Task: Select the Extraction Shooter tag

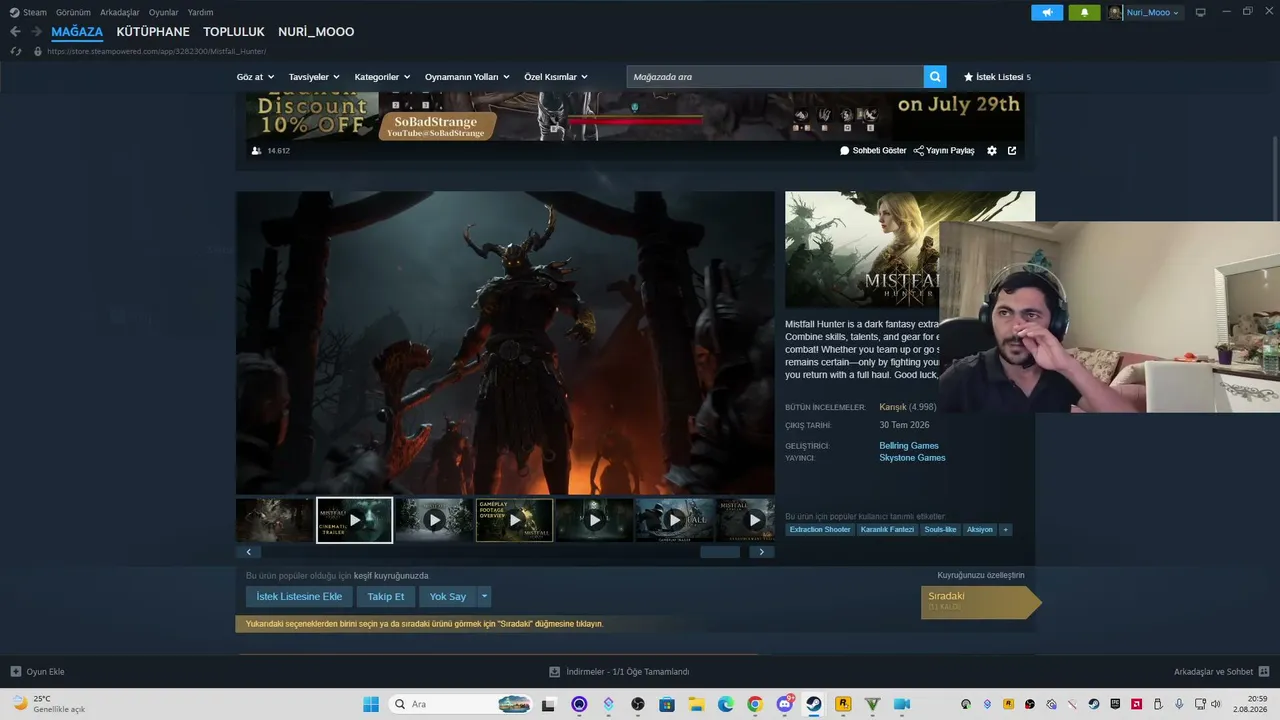Action: (x=820, y=529)
